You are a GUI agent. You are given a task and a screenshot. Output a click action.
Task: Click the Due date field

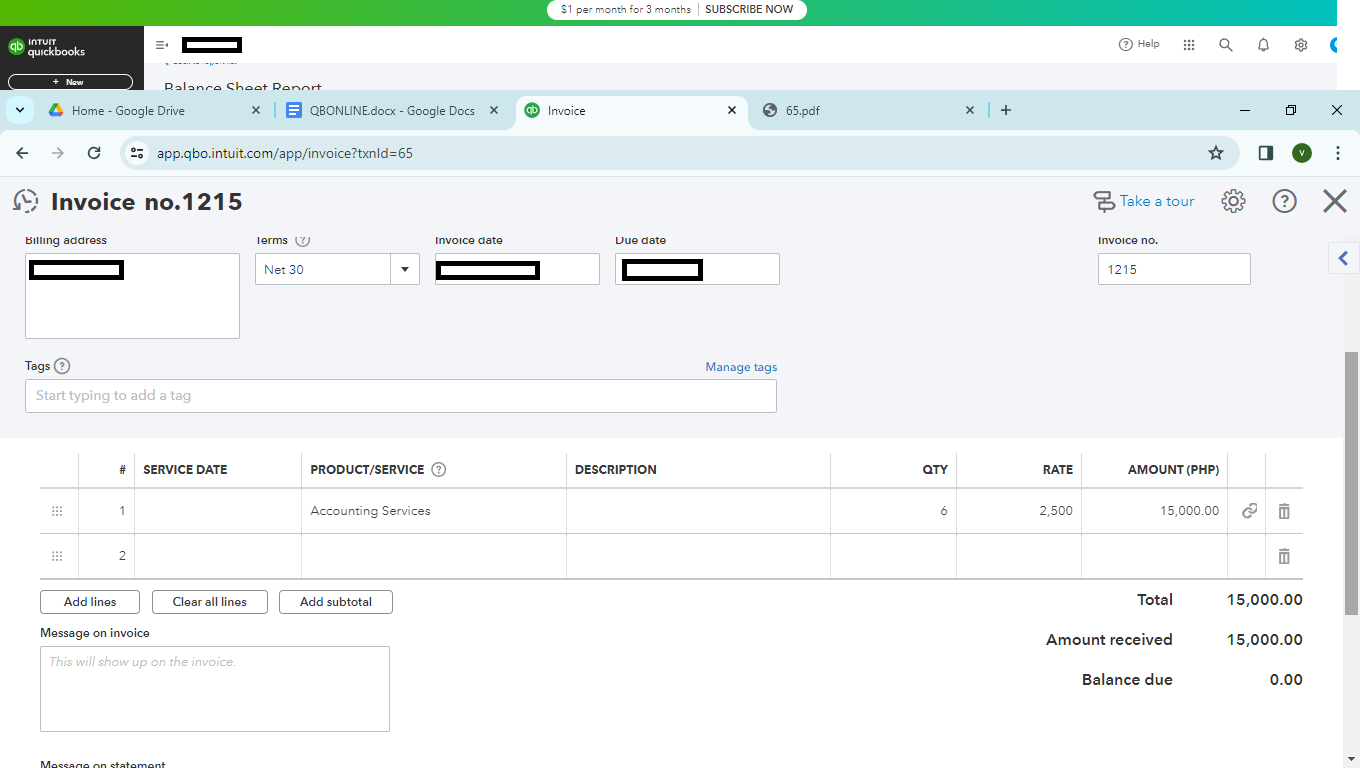pos(697,269)
